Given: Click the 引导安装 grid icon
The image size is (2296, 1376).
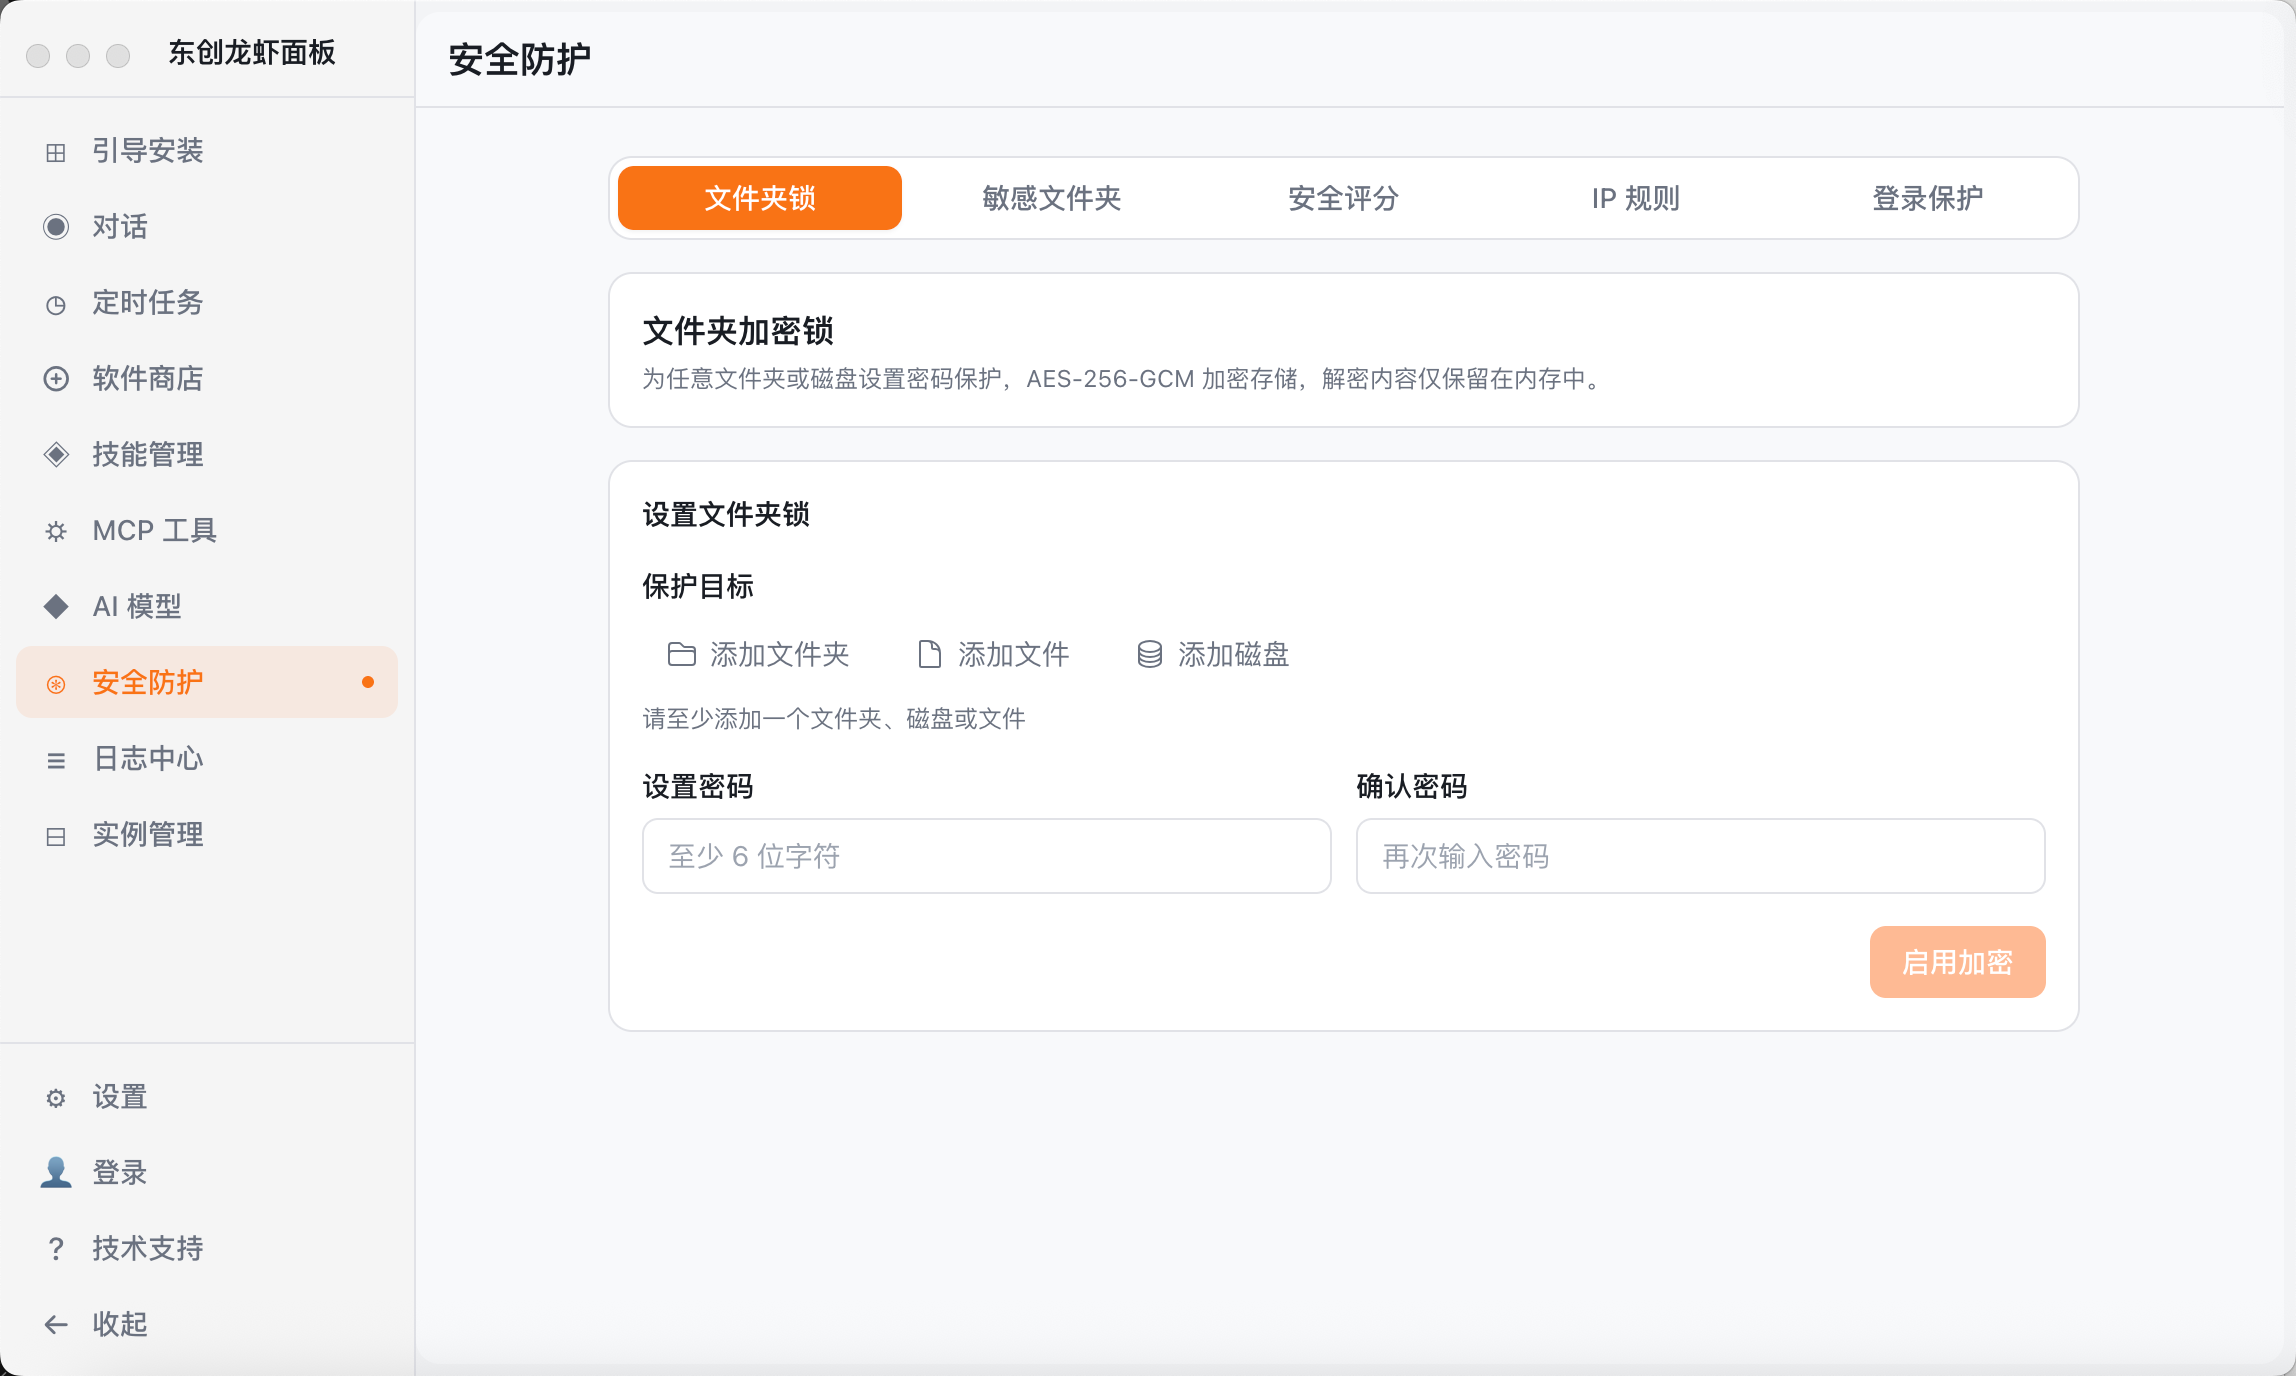Looking at the screenshot, I should (56, 152).
